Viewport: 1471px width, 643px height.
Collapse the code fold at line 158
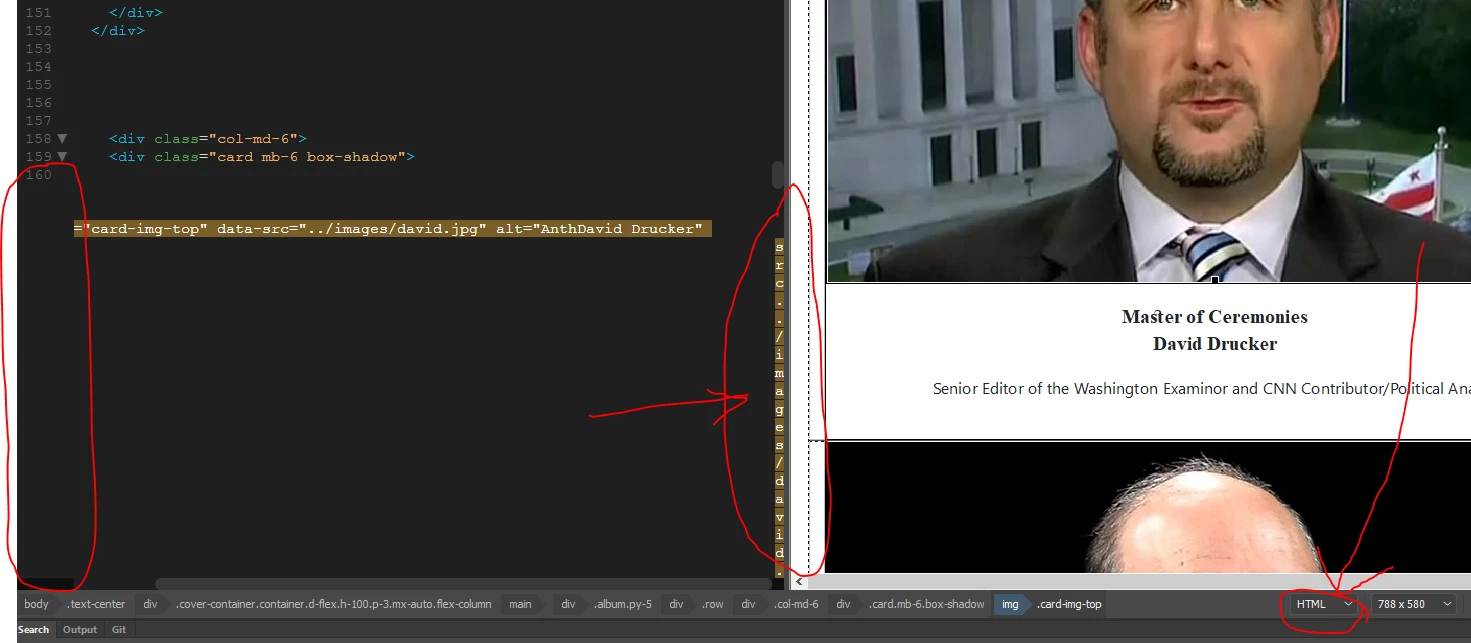click(62, 139)
